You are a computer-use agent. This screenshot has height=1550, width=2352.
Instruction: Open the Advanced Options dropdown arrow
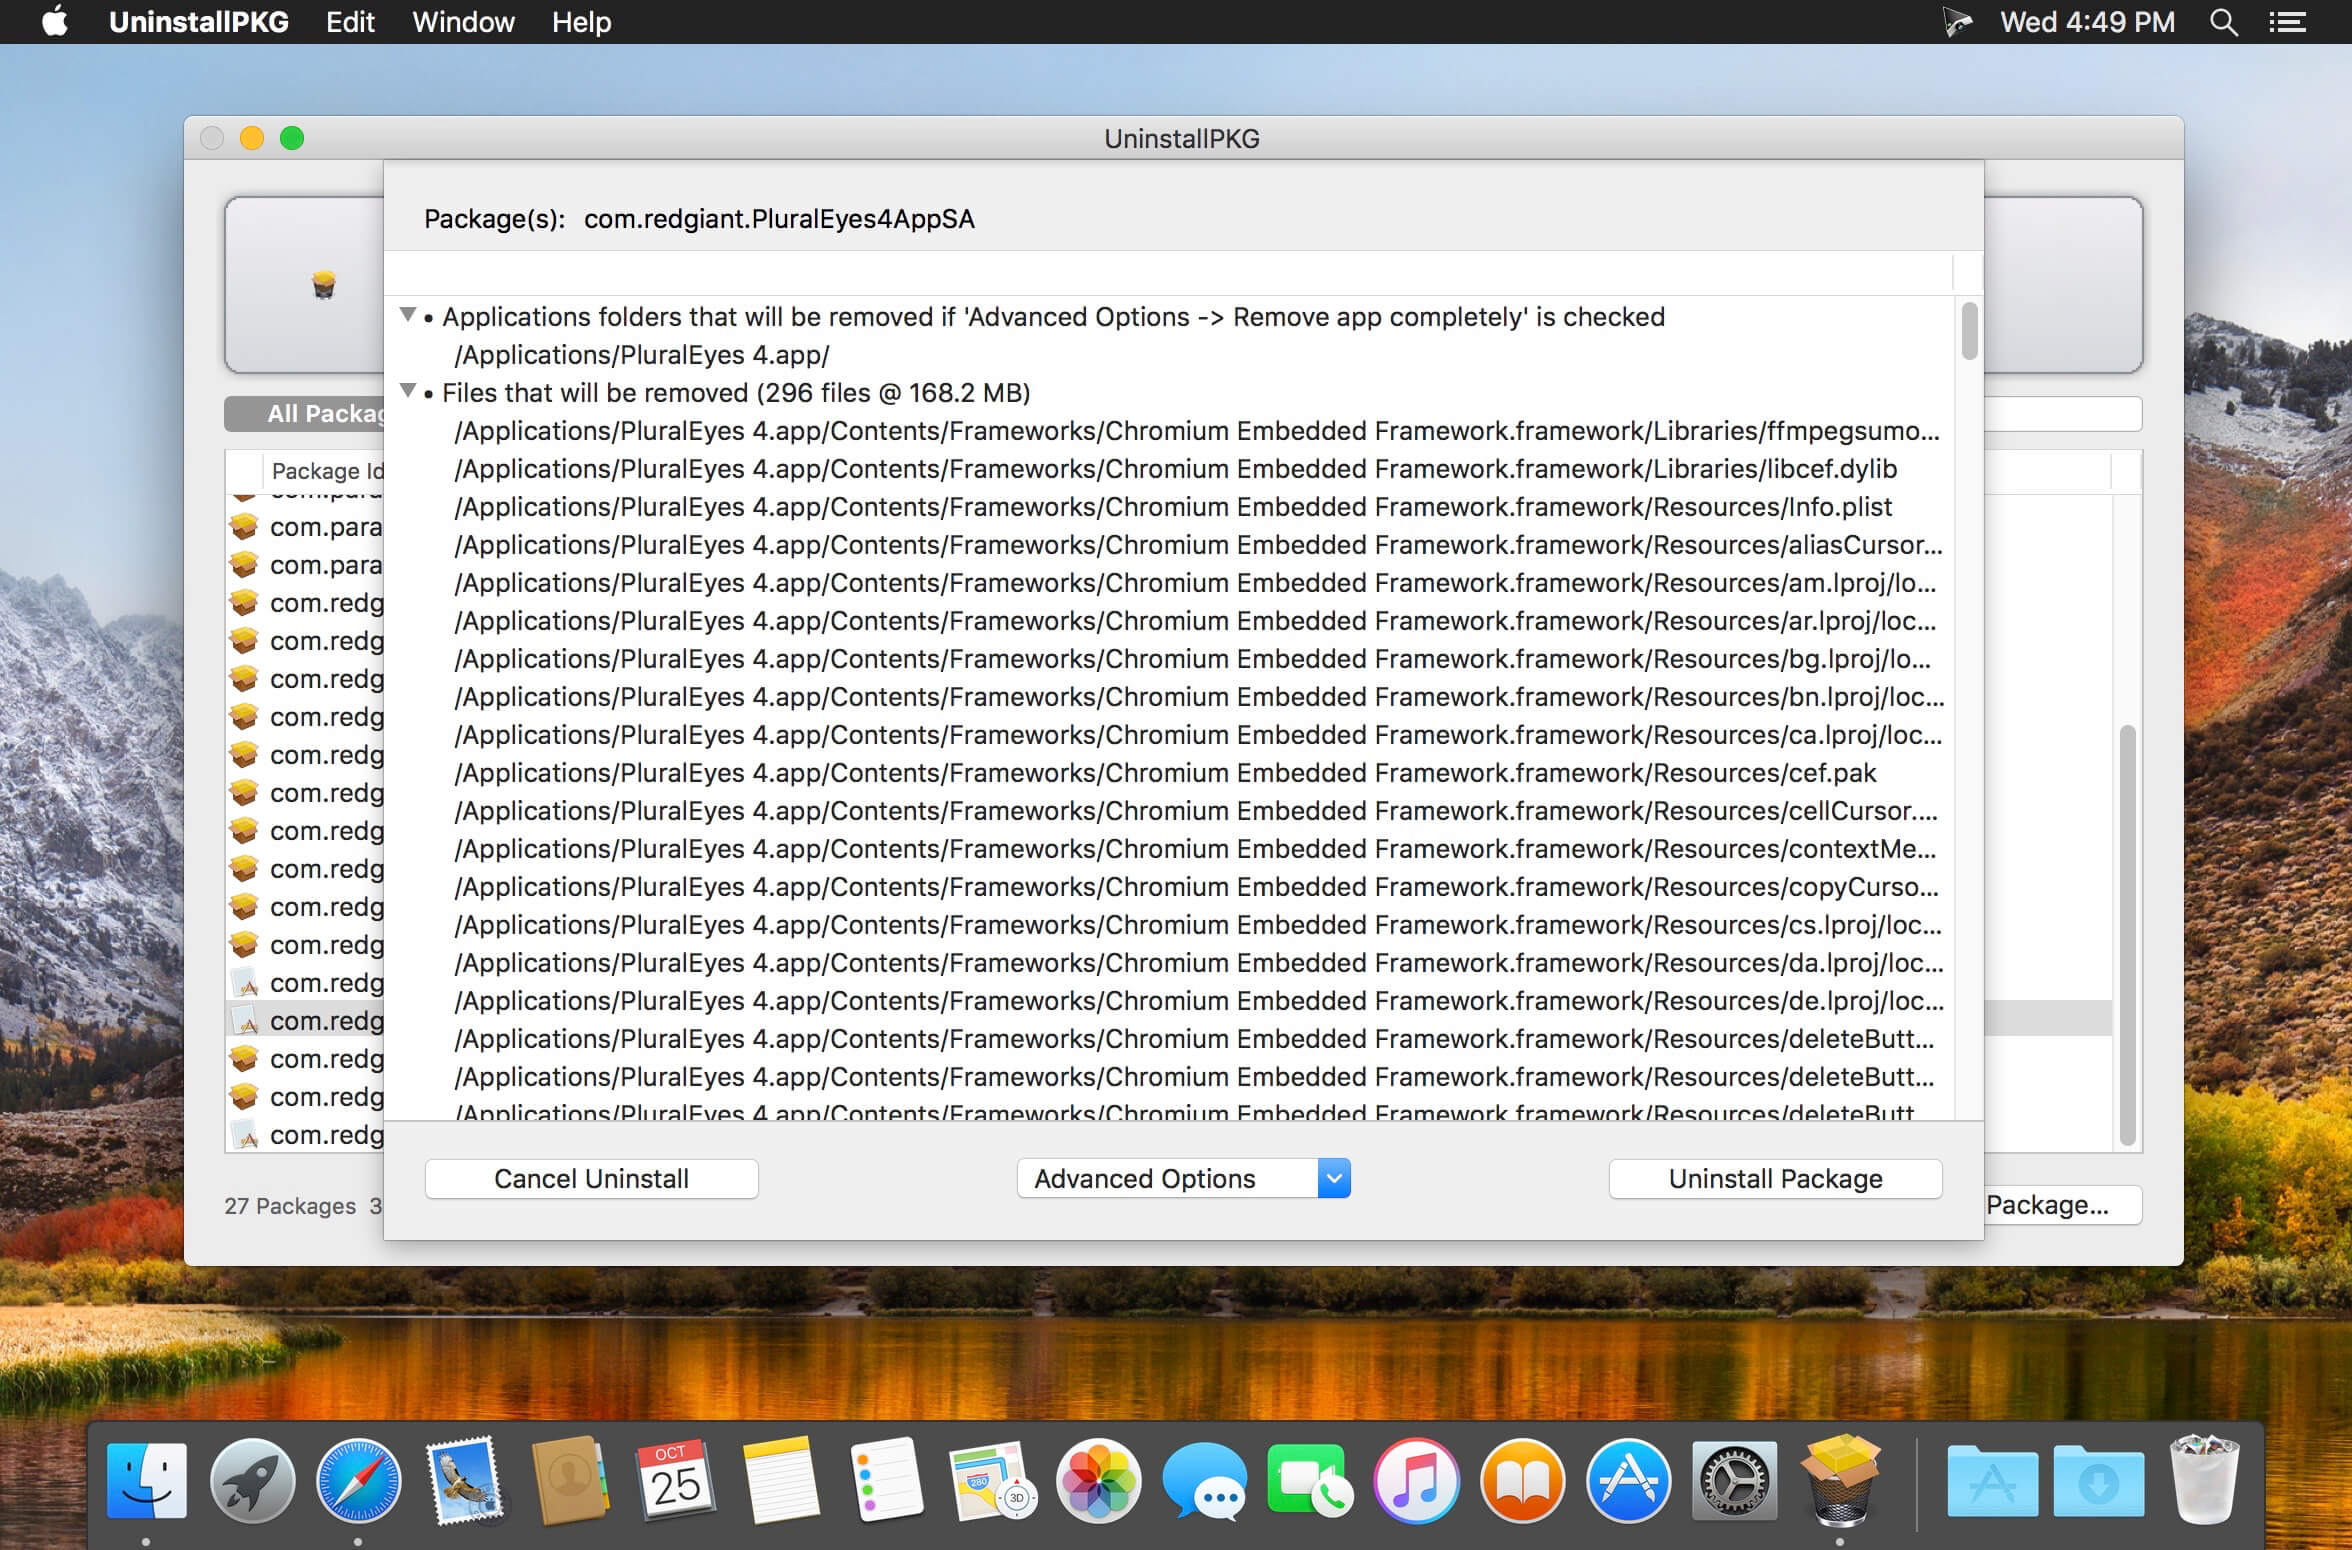(x=1334, y=1178)
